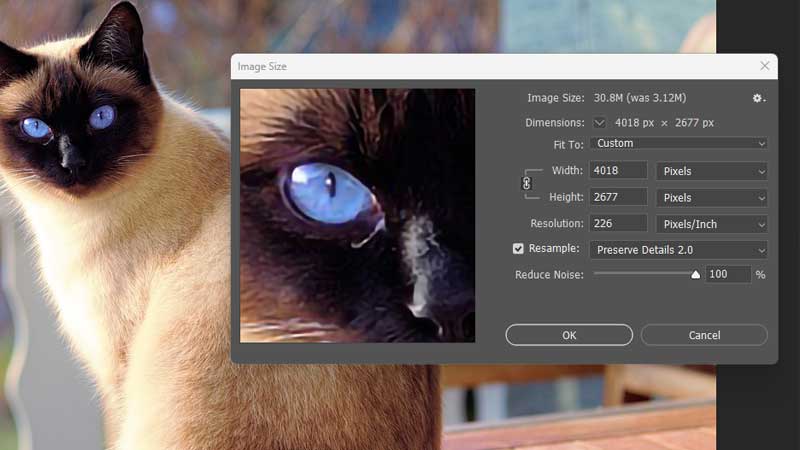Viewport: 800px width, 450px height.
Task: Click the Reduce Noise percent field 100
Action: pyautogui.click(x=728, y=274)
